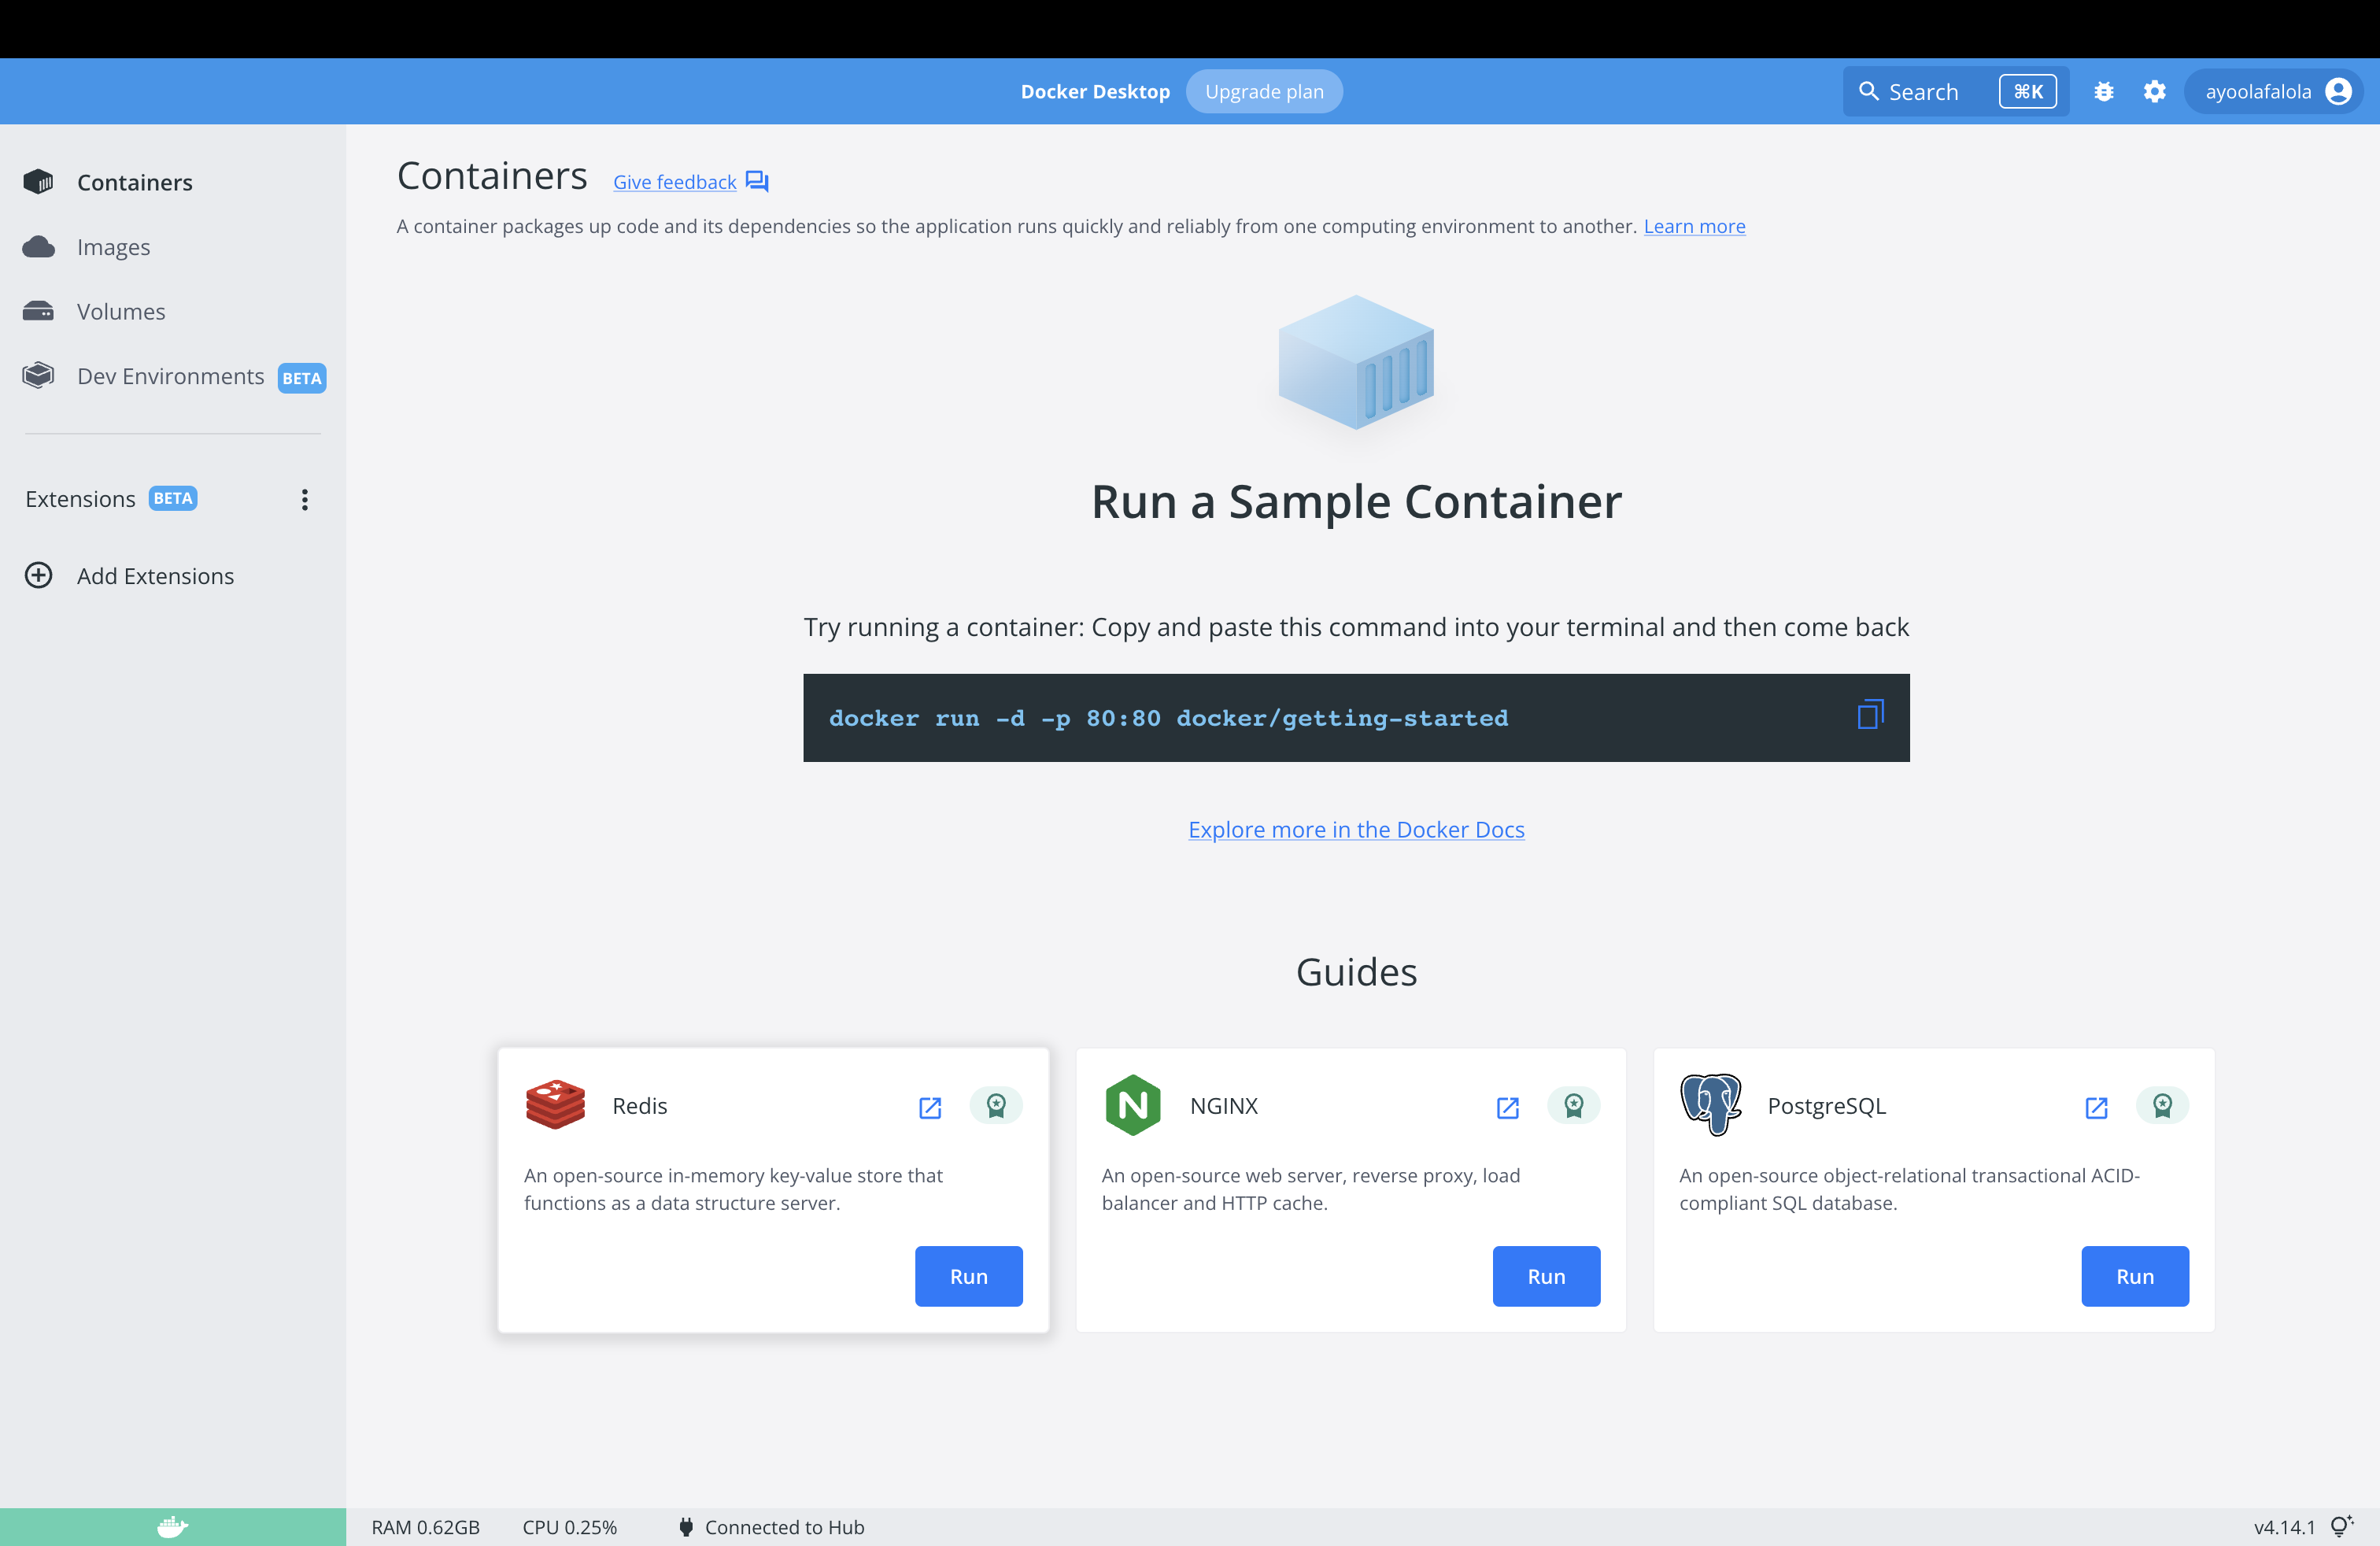Click the Docker Desktop title
Viewport: 2380px width, 1546px height.
[1095, 91]
